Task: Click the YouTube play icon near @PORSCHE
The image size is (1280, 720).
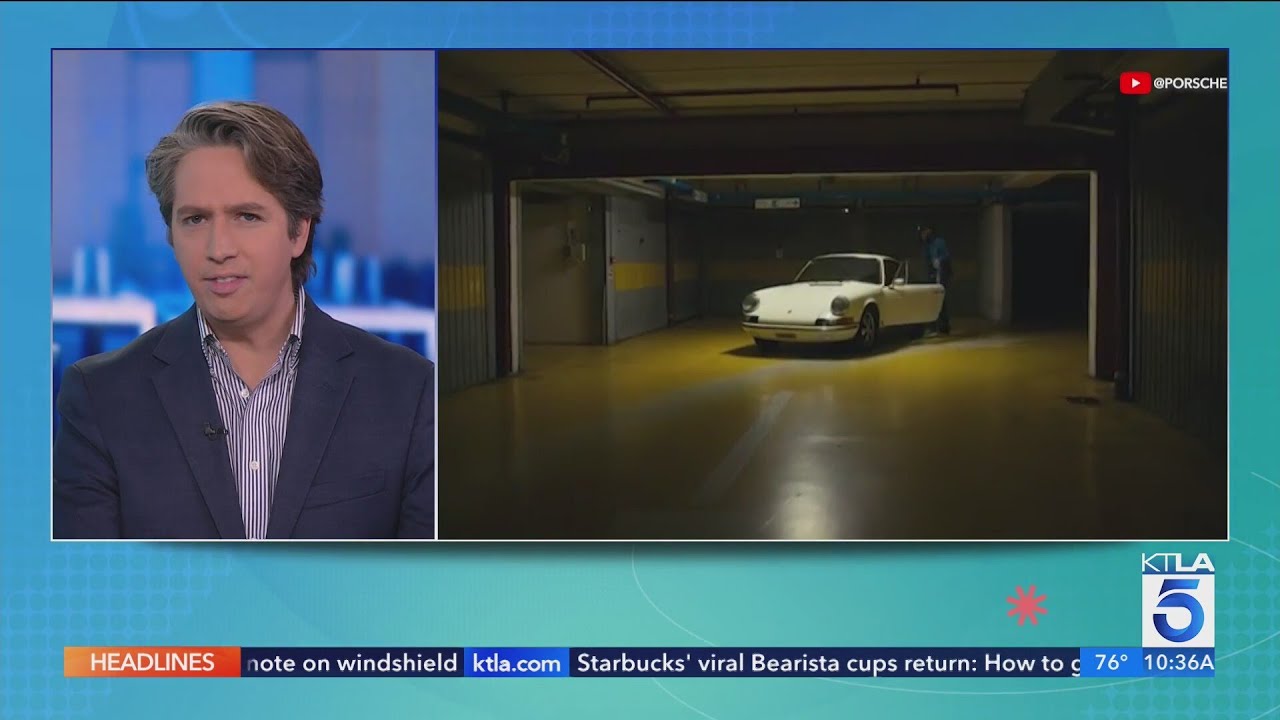Action: pyautogui.click(x=1133, y=83)
